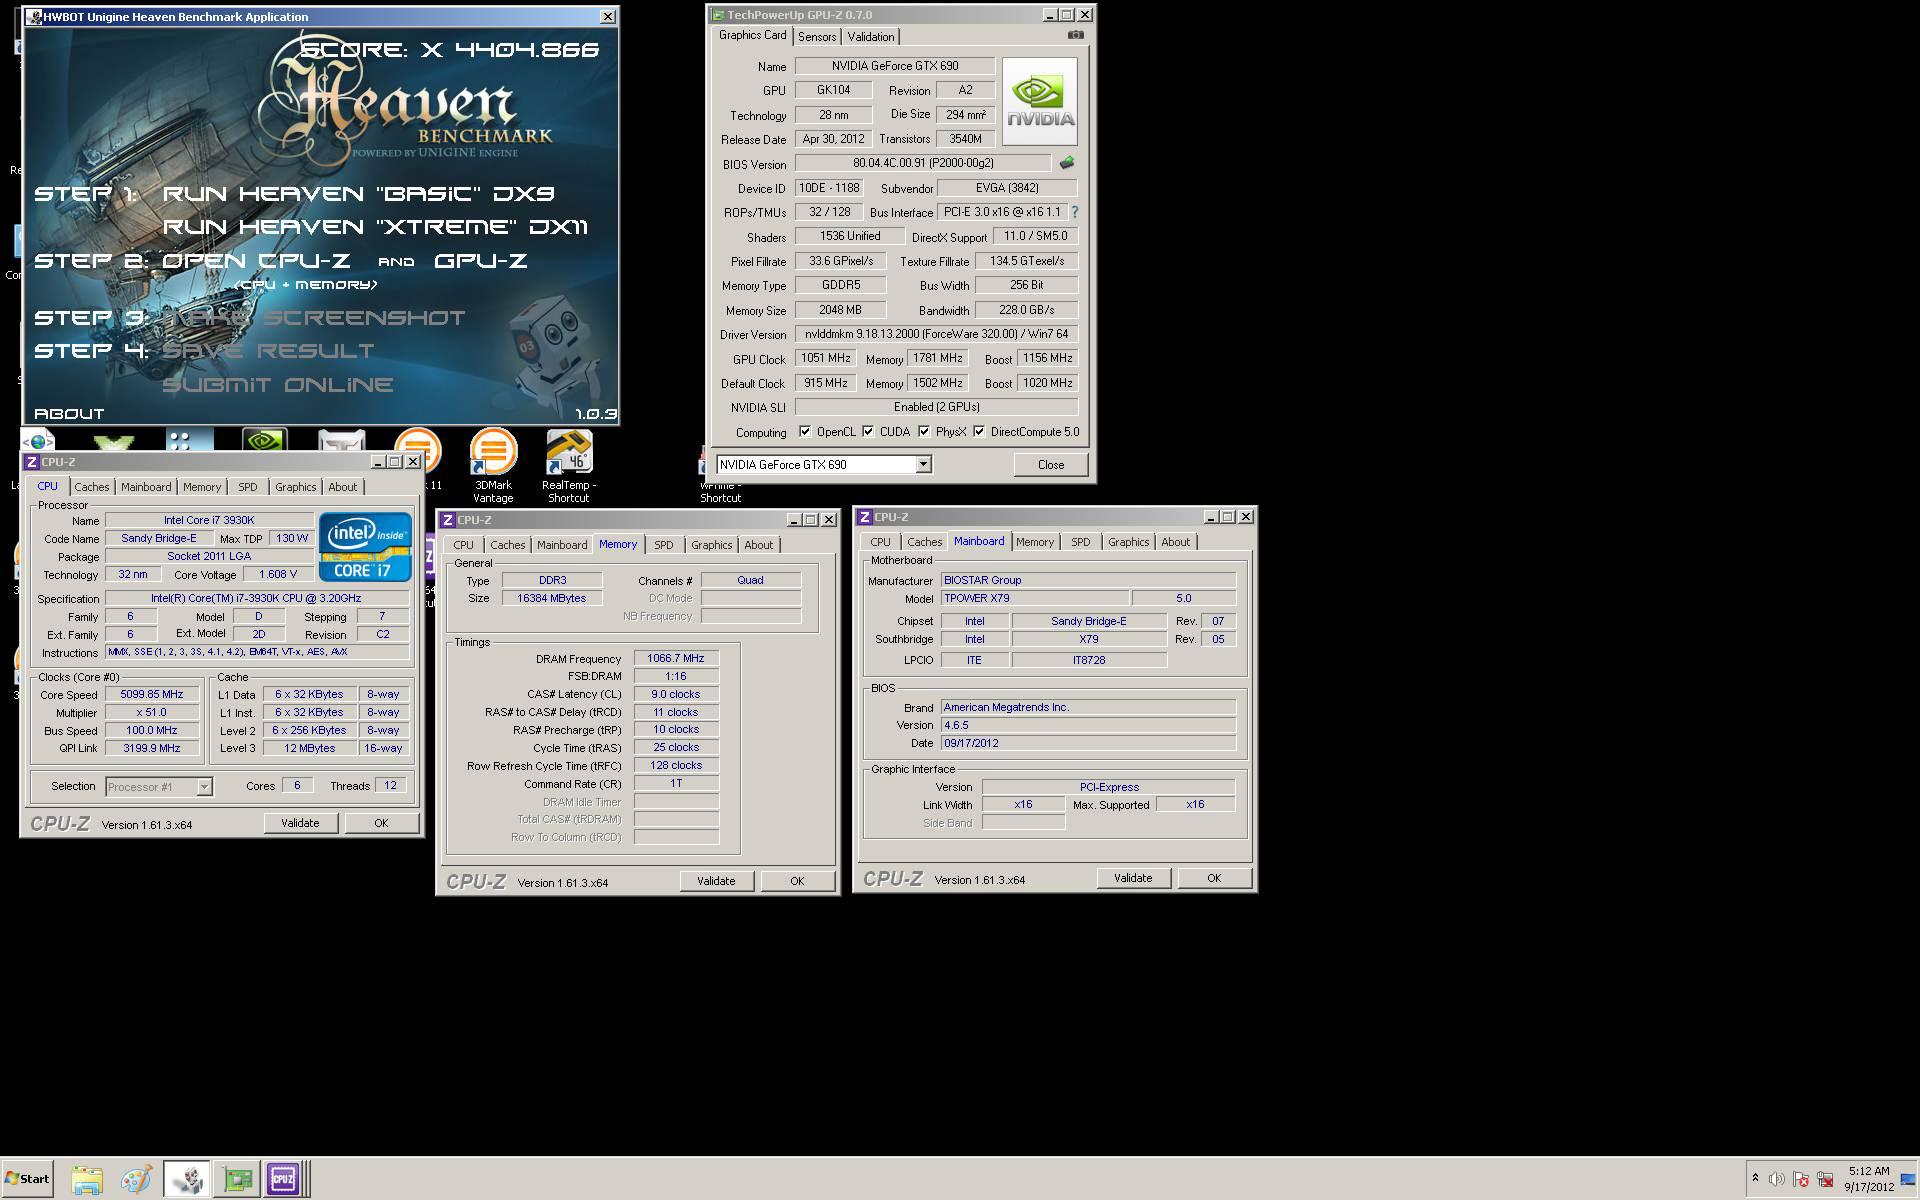Image resolution: width=1920 pixels, height=1200 pixels.
Task: Click About in the Heaven benchmark window
Action: click(x=69, y=414)
